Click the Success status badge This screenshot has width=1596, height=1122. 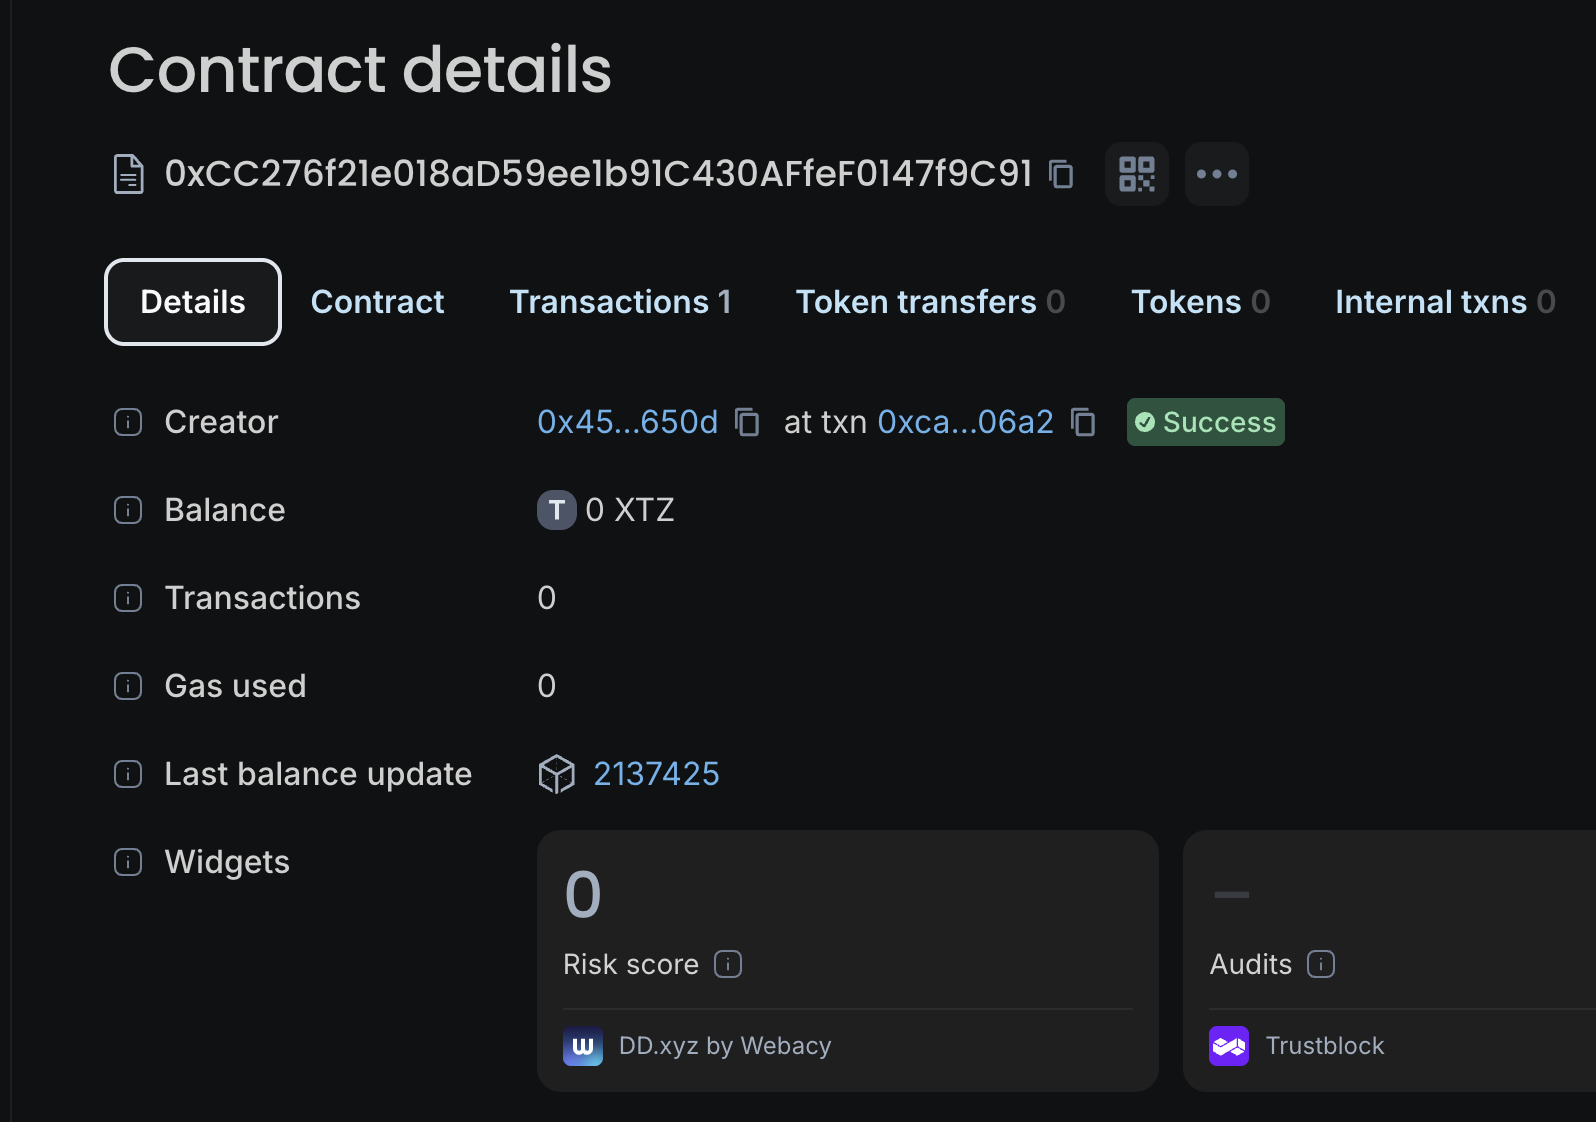tap(1204, 422)
